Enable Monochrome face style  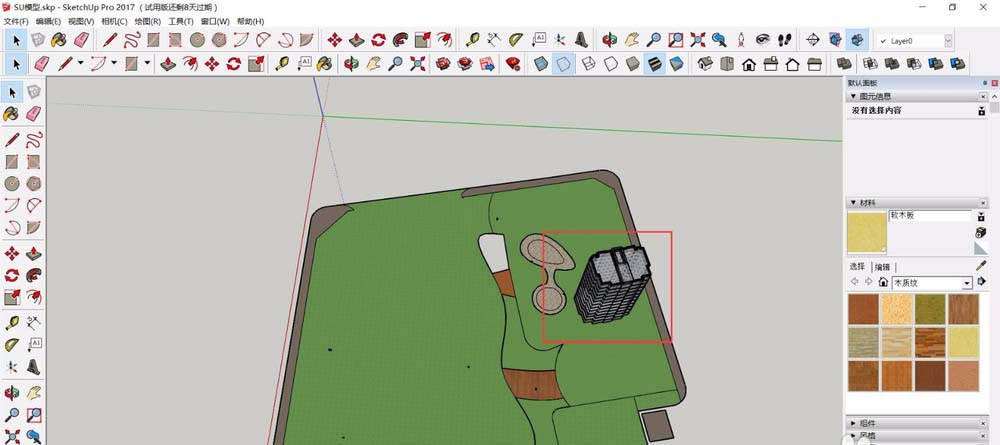coord(677,64)
